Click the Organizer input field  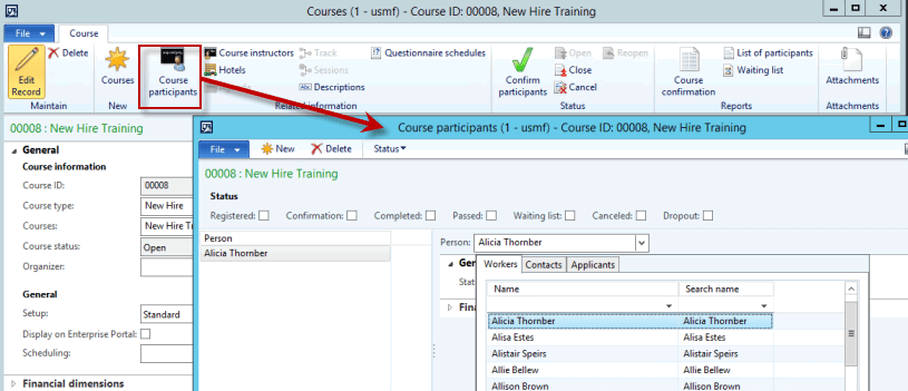pyautogui.click(x=167, y=267)
